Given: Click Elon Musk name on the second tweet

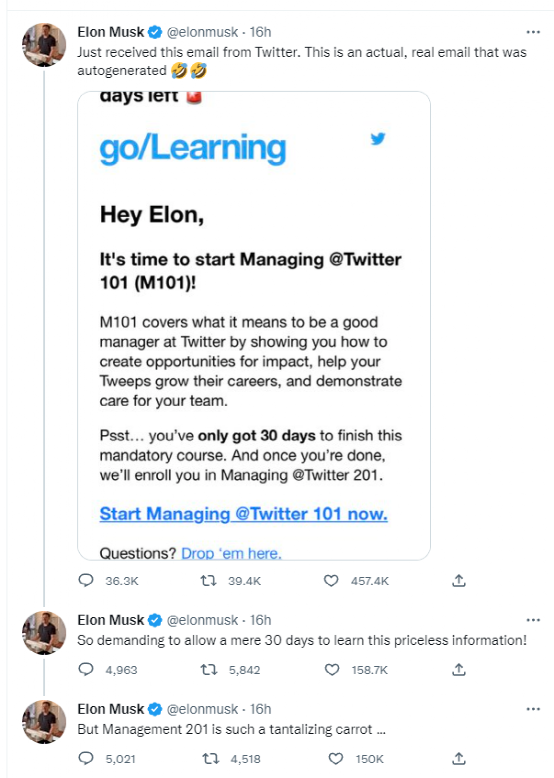Looking at the screenshot, I should click(111, 620).
